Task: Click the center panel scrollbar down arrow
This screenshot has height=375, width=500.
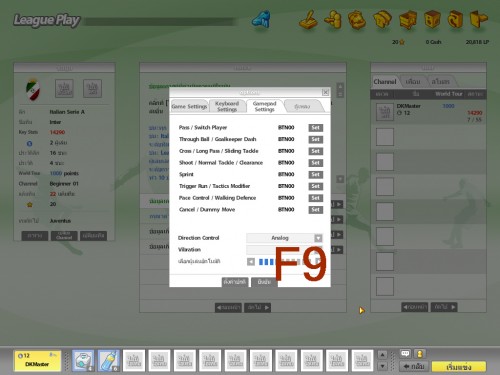Action: (340, 179)
